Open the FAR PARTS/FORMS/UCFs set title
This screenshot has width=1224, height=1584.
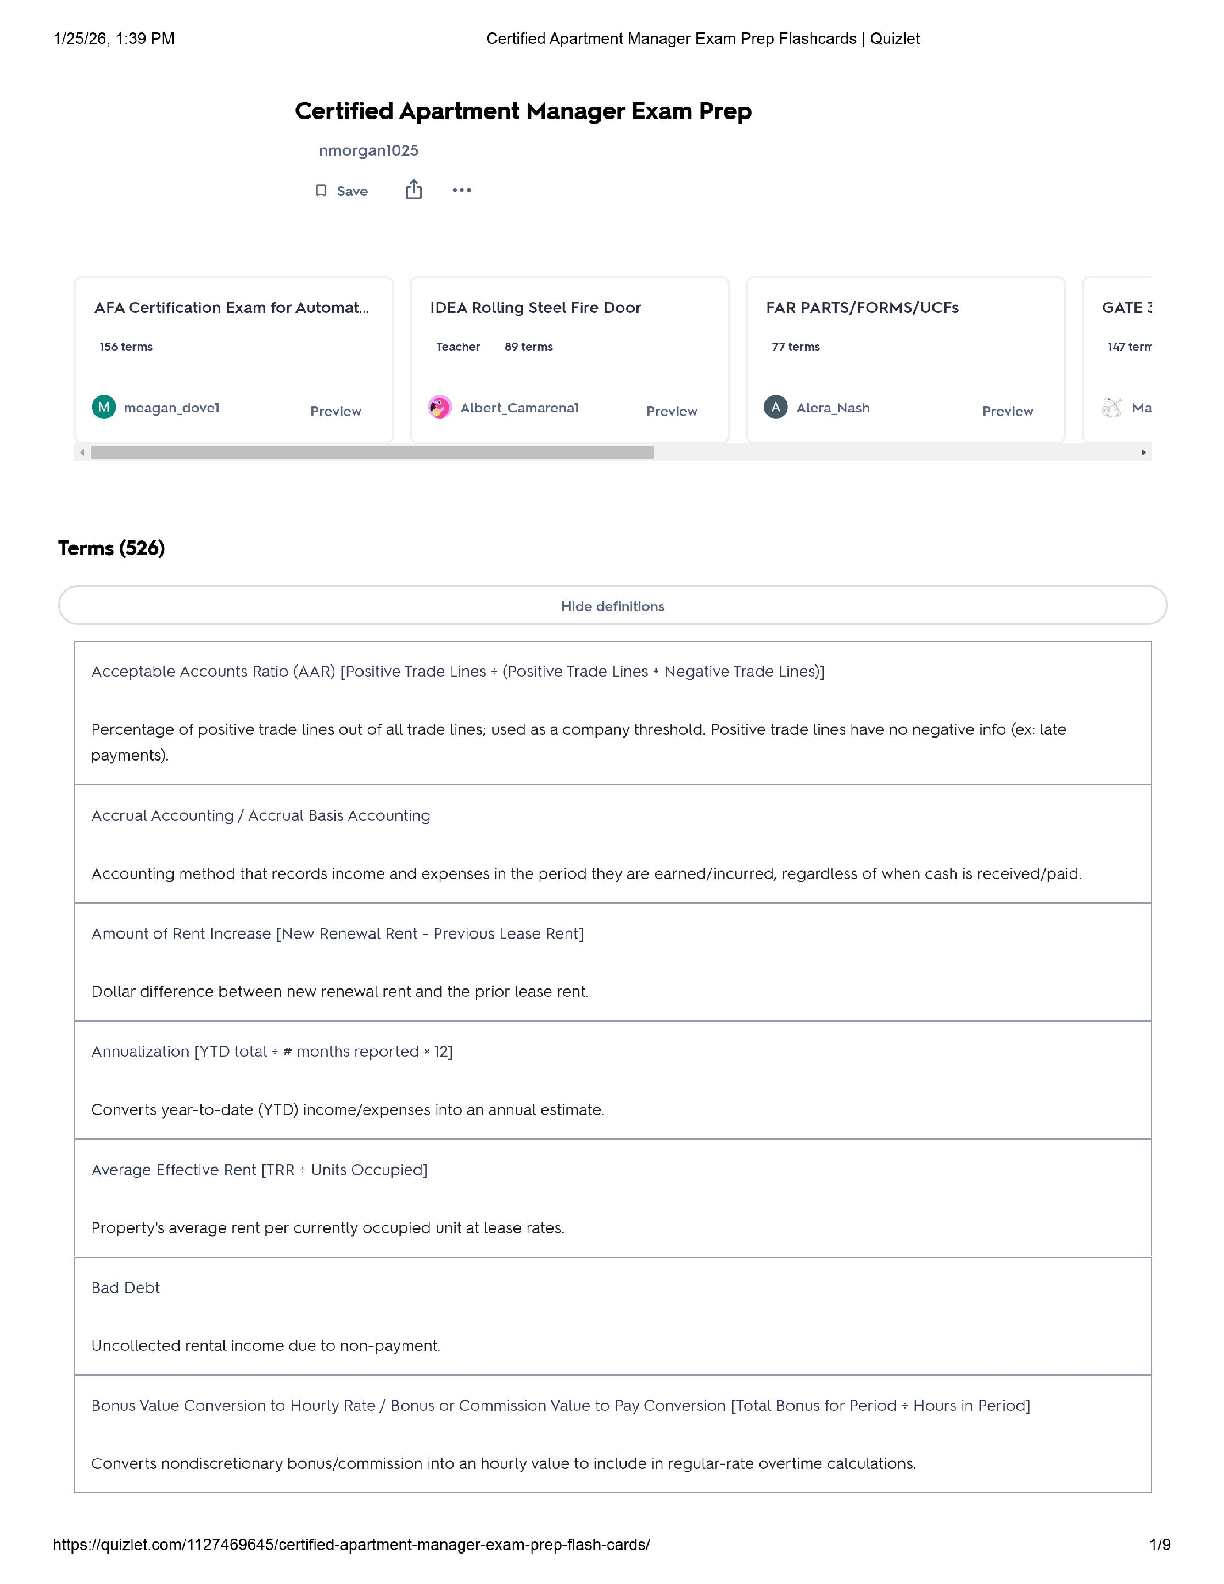pyautogui.click(x=862, y=308)
